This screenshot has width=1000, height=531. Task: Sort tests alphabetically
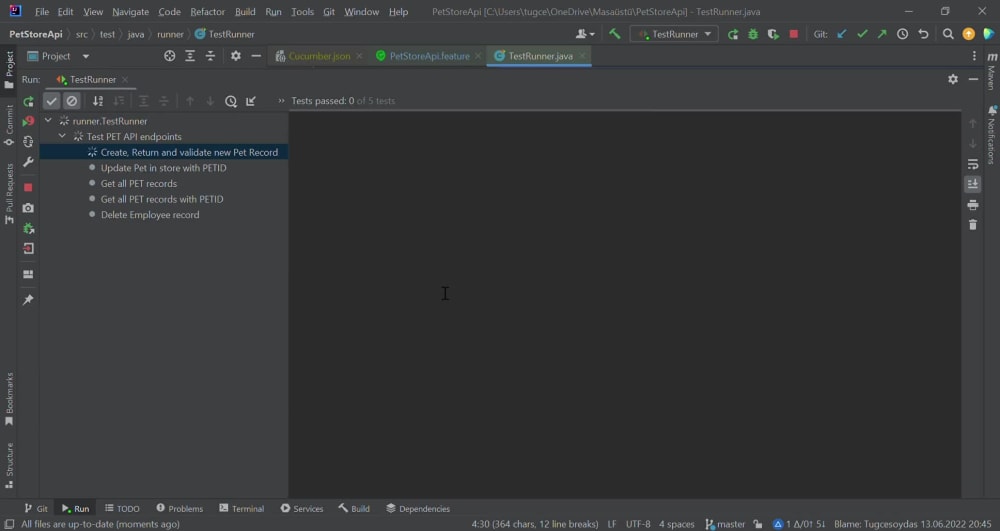[98, 101]
